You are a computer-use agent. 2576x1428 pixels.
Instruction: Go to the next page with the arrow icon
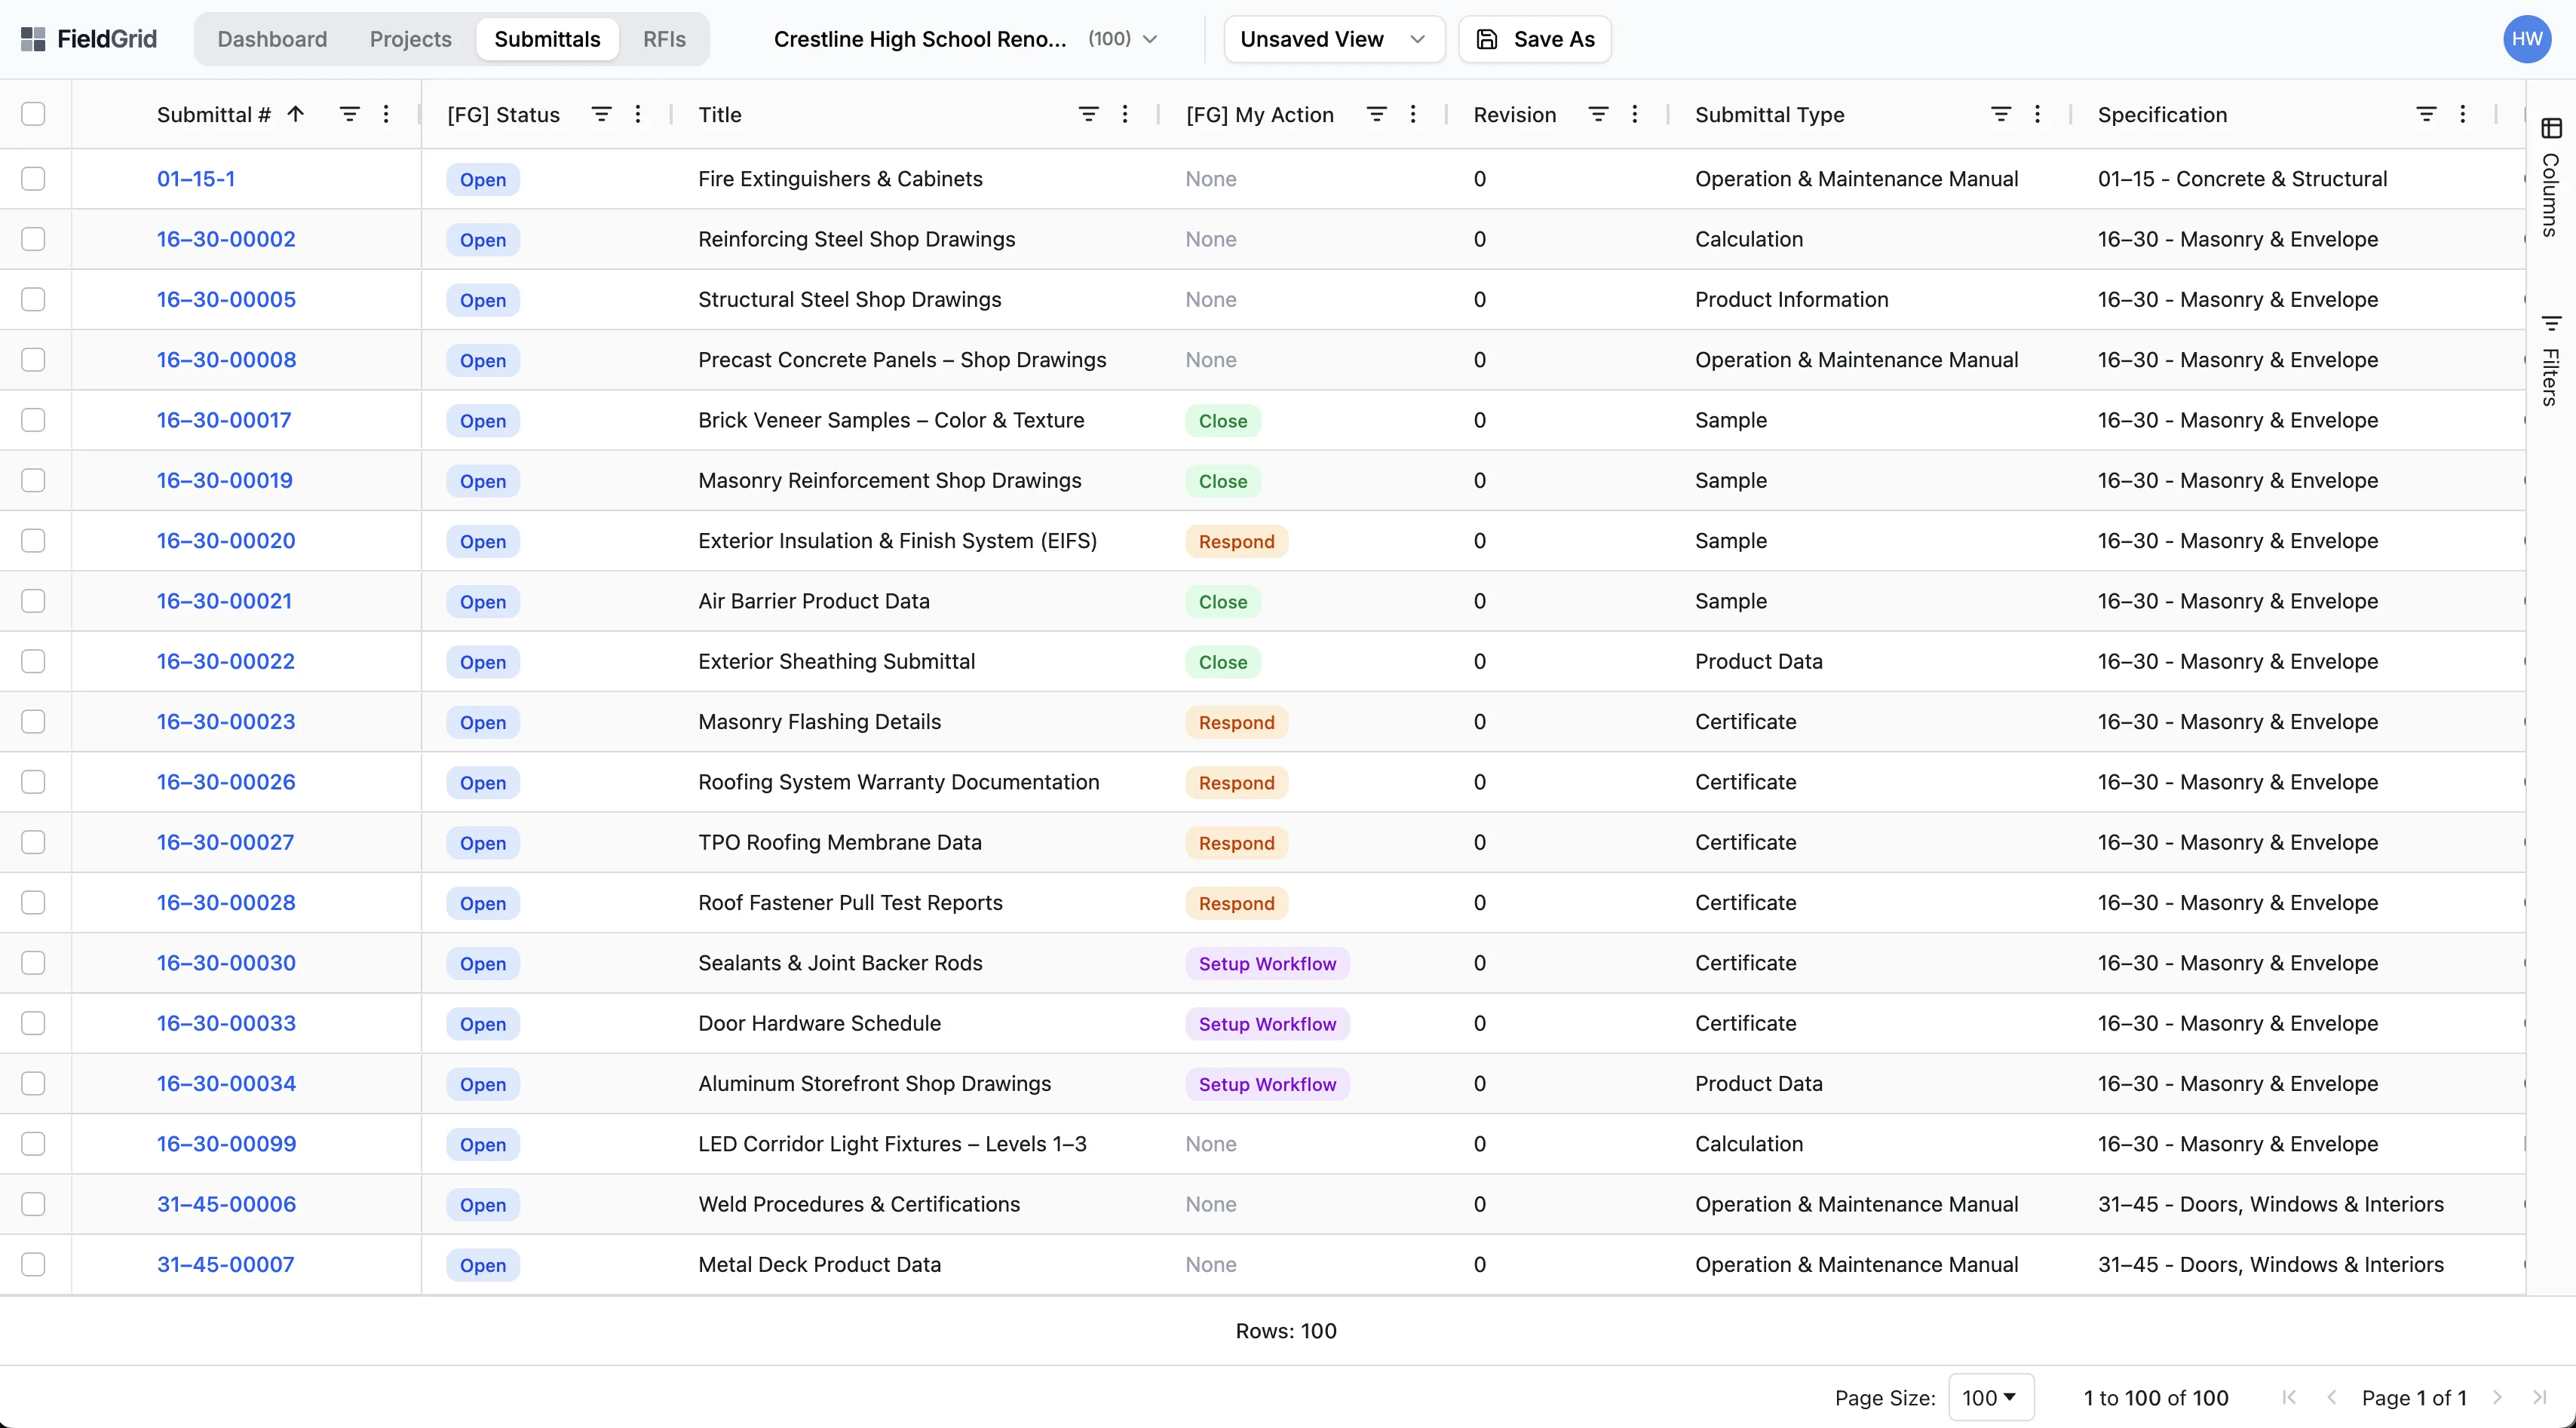[2497, 1397]
